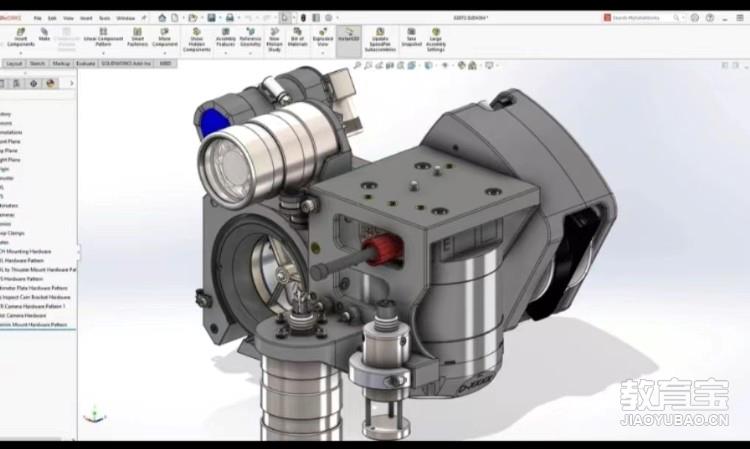Open Assembly Features tool
Viewport: 750px width, 449px height.
tap(226, 37)
